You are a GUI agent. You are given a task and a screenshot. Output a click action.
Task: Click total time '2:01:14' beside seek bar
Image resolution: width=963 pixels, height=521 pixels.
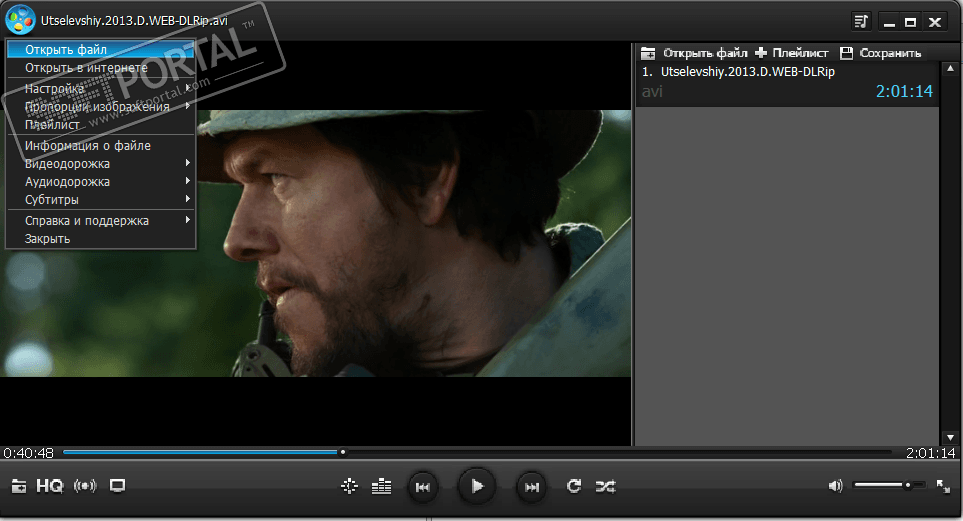click(930, 453)
